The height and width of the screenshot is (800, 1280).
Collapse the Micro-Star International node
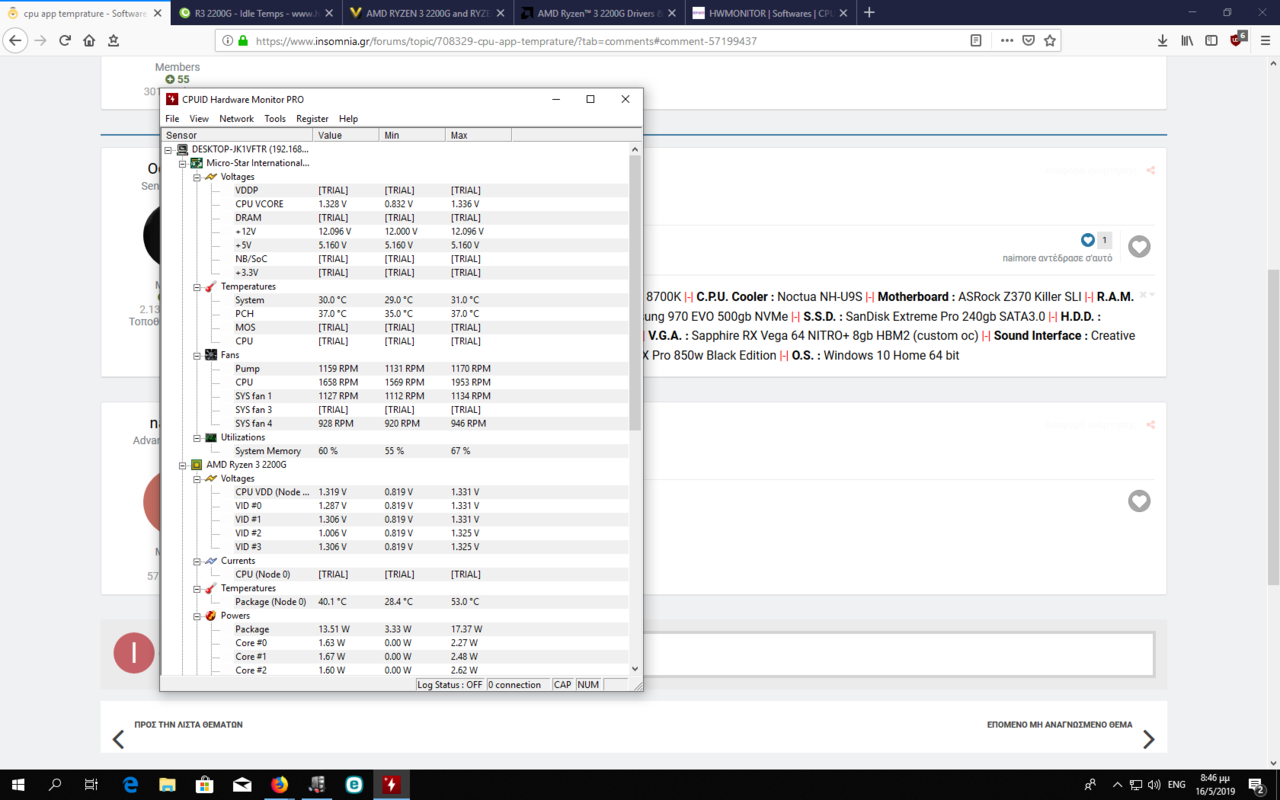tap(183, 163)
